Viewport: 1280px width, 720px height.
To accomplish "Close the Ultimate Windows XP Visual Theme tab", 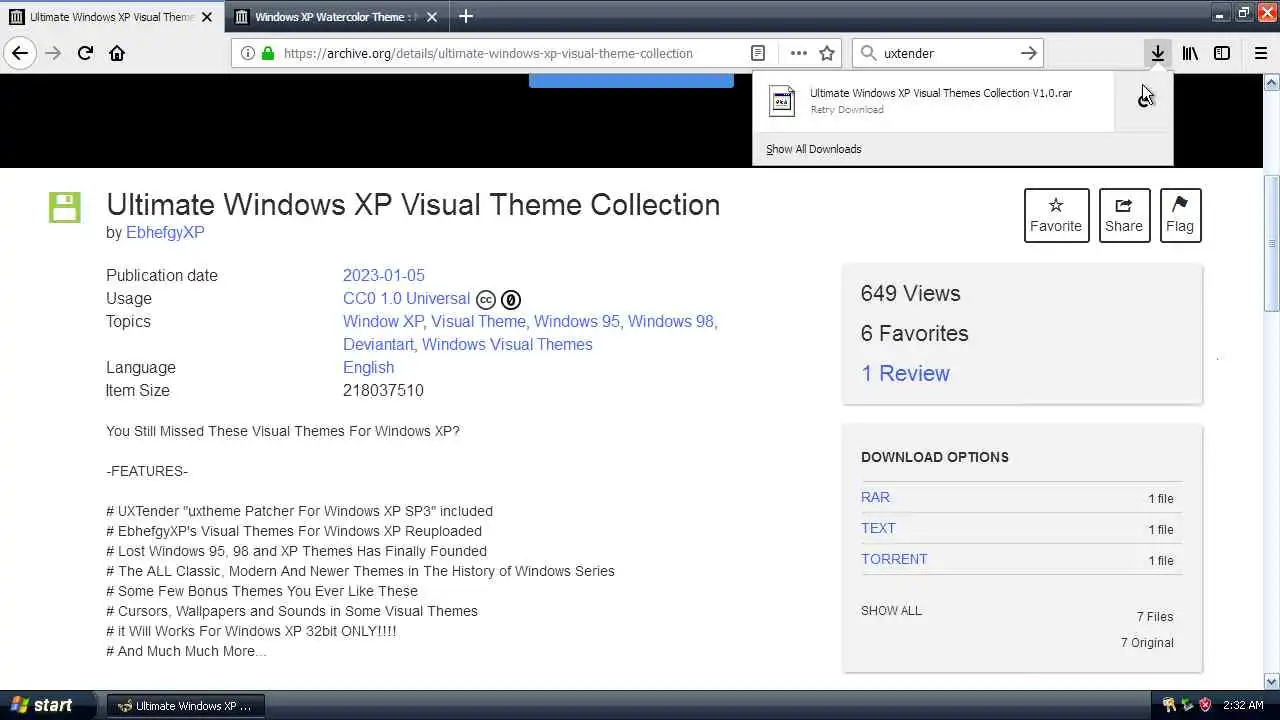I will (x=207, y=17).
